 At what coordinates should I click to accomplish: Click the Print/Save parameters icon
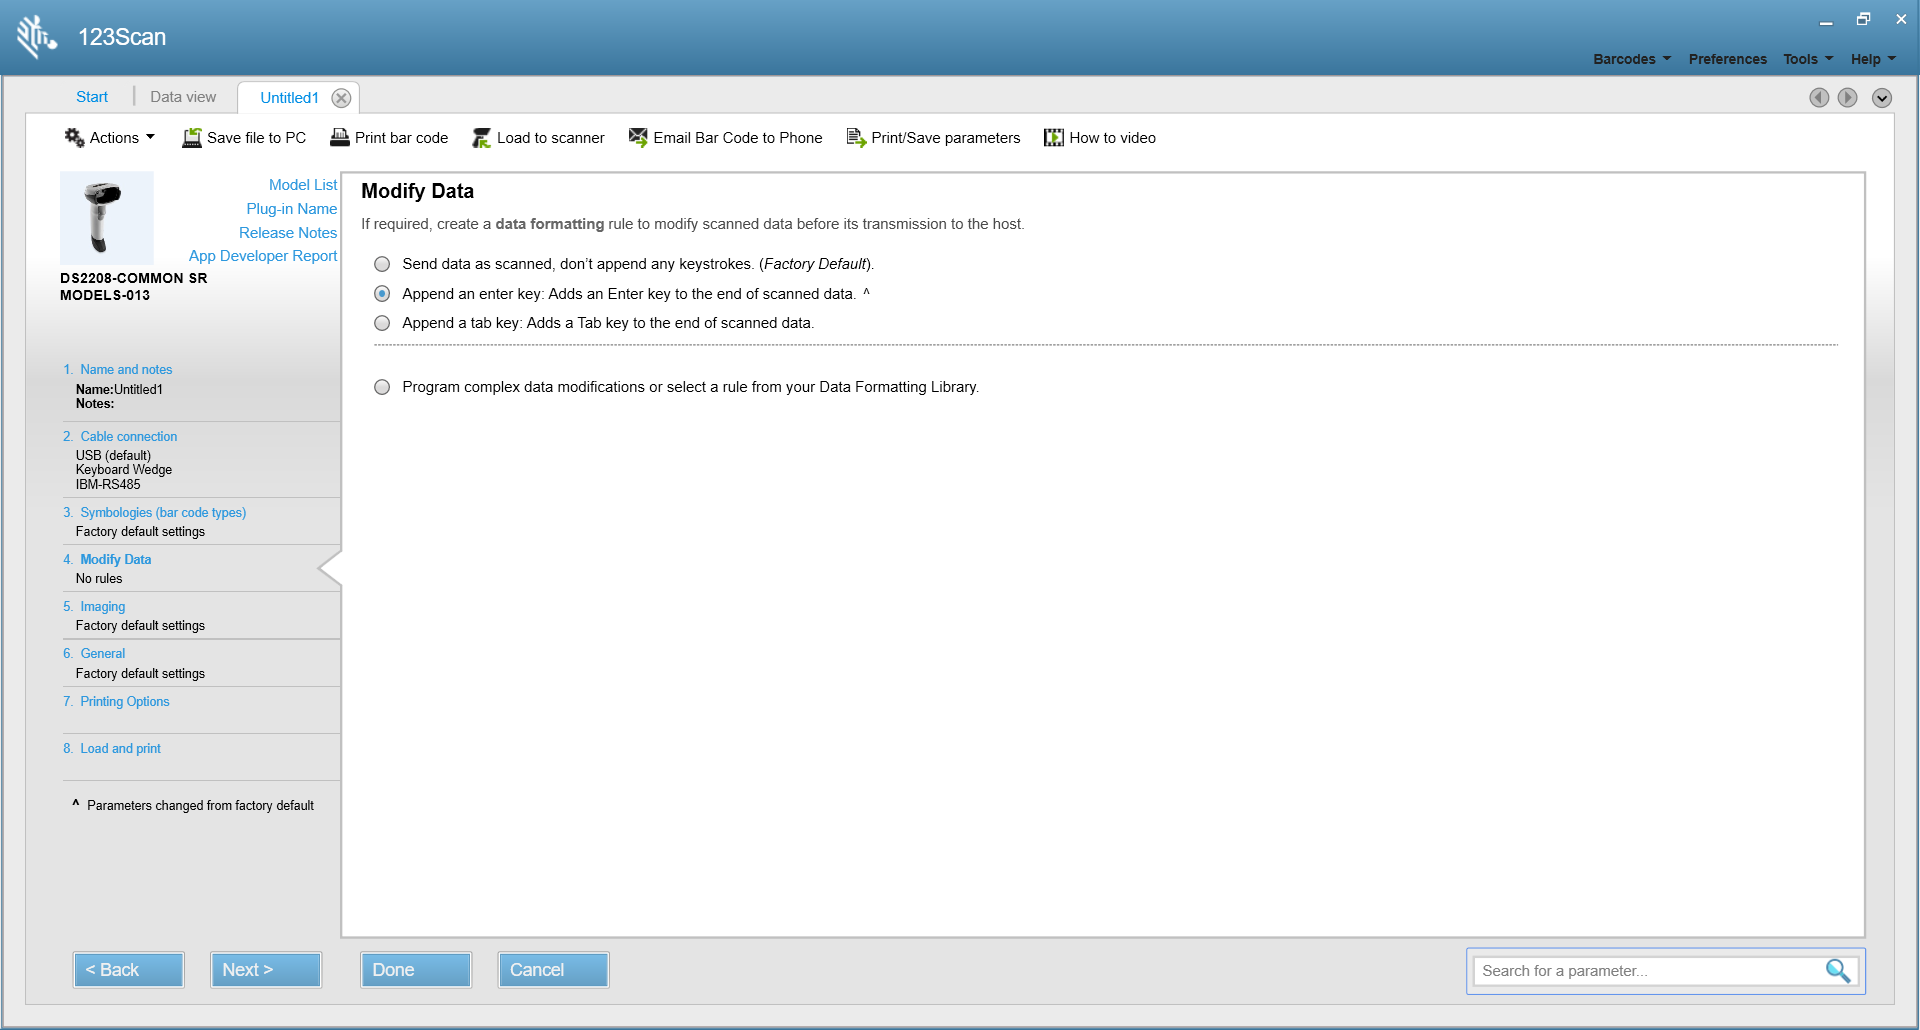point(856,138)
